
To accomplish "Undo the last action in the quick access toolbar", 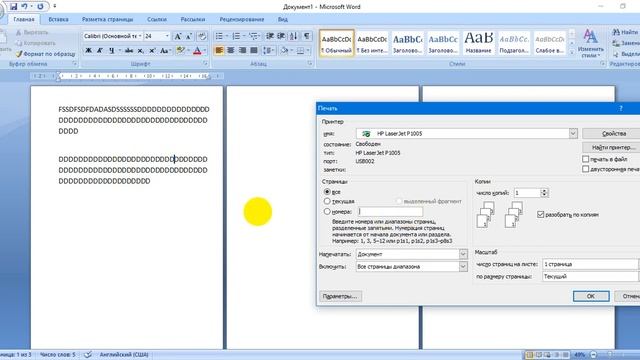I will [x=24, y=7].
